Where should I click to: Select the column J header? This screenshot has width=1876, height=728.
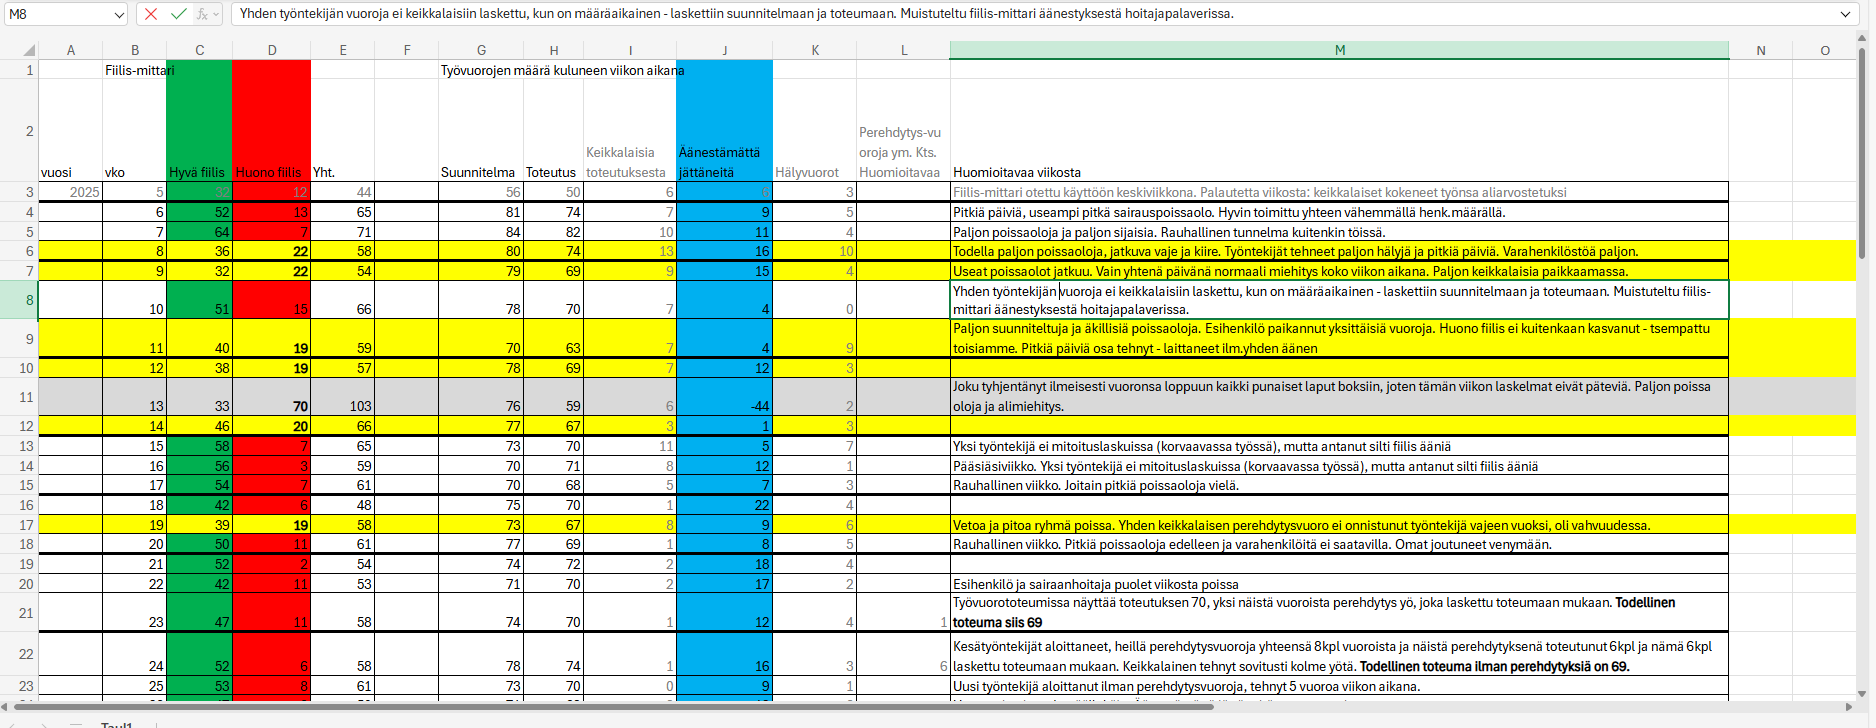pos(724,50)
